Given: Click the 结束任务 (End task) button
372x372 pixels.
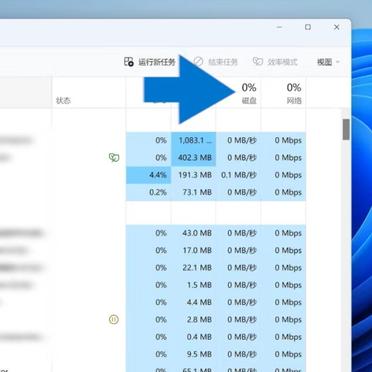Looking at the screenshot, I should 216,62.
